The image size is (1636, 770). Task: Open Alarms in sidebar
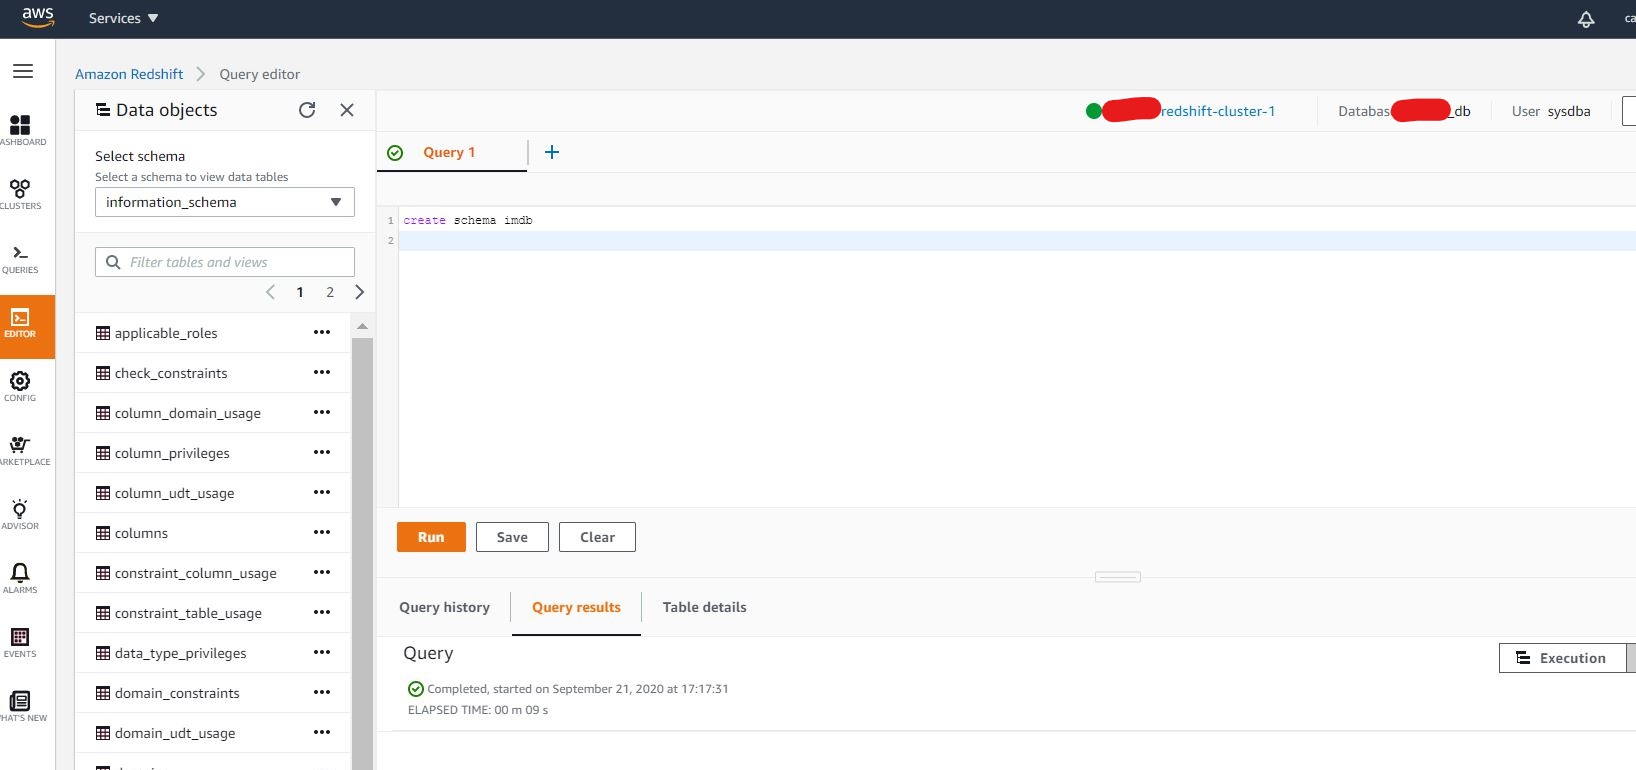click(x=20, y=579)
